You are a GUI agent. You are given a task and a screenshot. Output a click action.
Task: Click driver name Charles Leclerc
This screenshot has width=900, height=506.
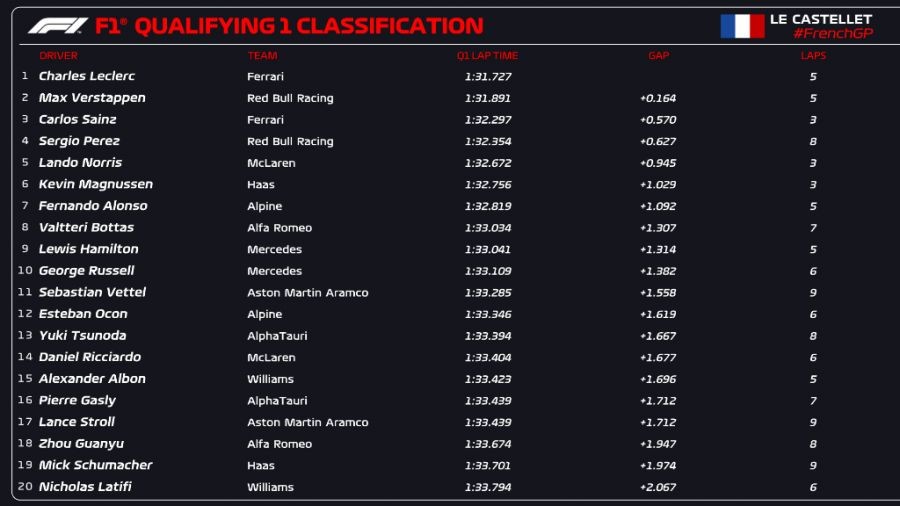coord(87,76)
